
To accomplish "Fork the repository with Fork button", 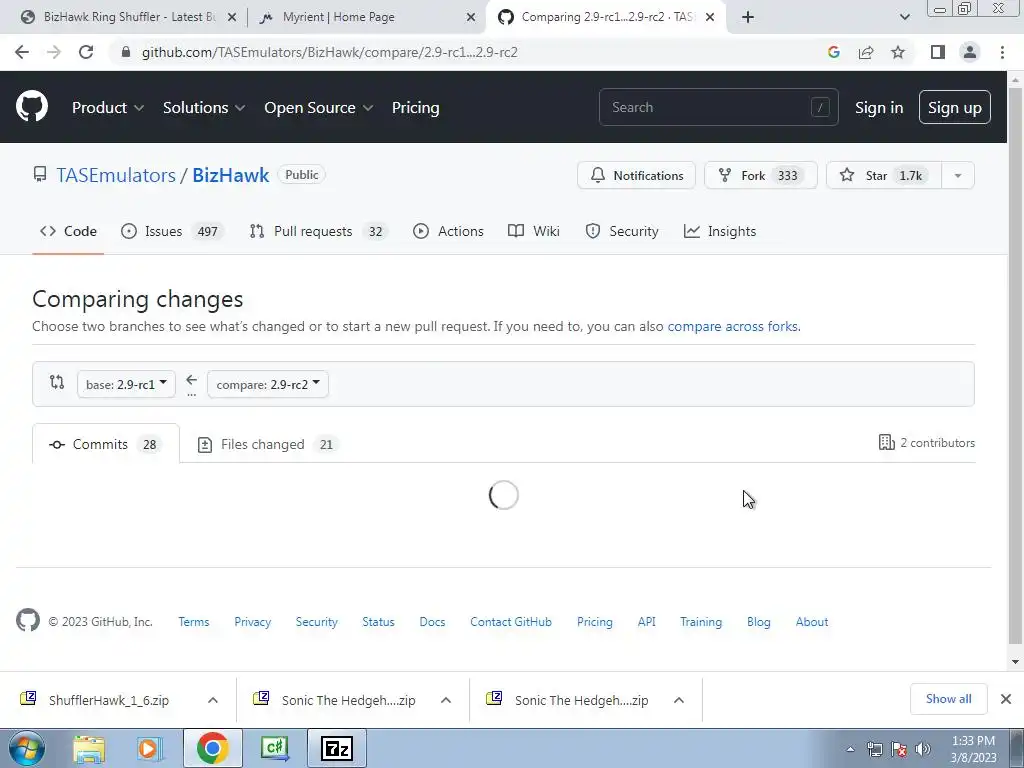I will (760, 175).
